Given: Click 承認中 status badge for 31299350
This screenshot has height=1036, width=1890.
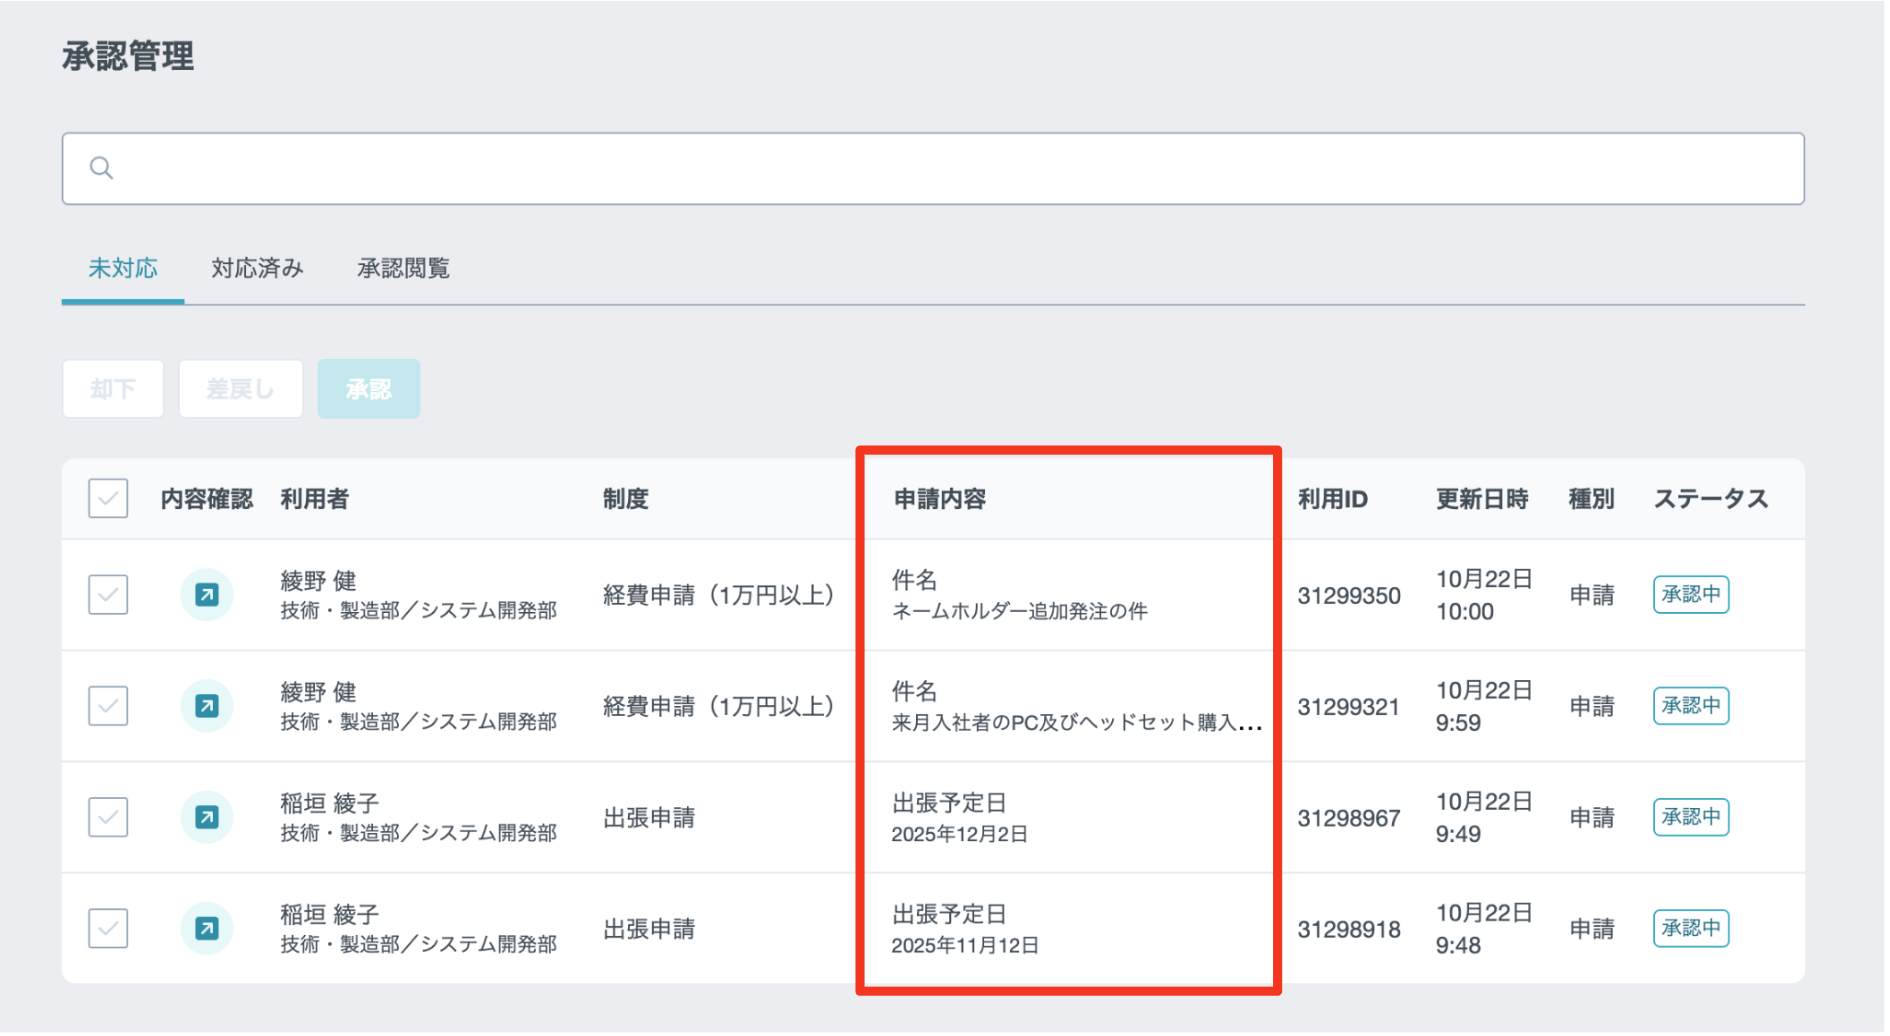Looking at the screenshot, I should point(1691,596).
